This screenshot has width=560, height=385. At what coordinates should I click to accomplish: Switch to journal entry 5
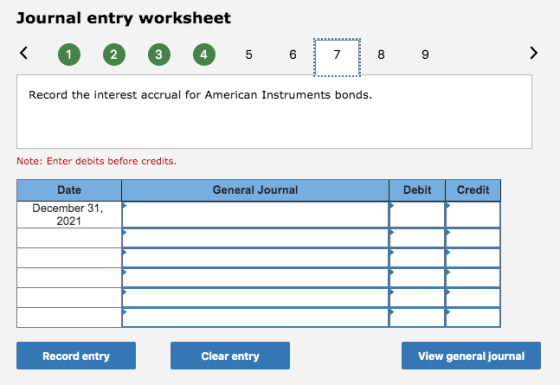click(x=249, y=55)
